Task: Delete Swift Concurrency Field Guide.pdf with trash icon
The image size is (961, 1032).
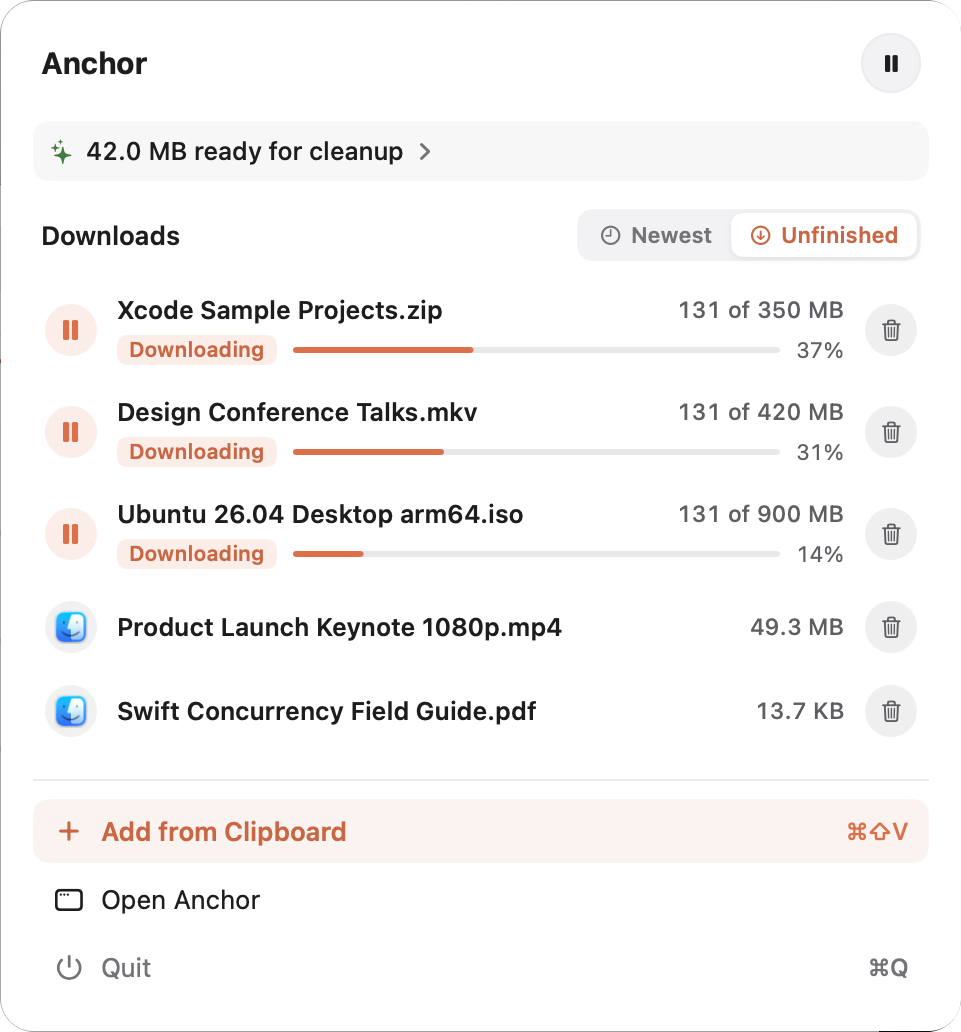Action: (891, 711)
